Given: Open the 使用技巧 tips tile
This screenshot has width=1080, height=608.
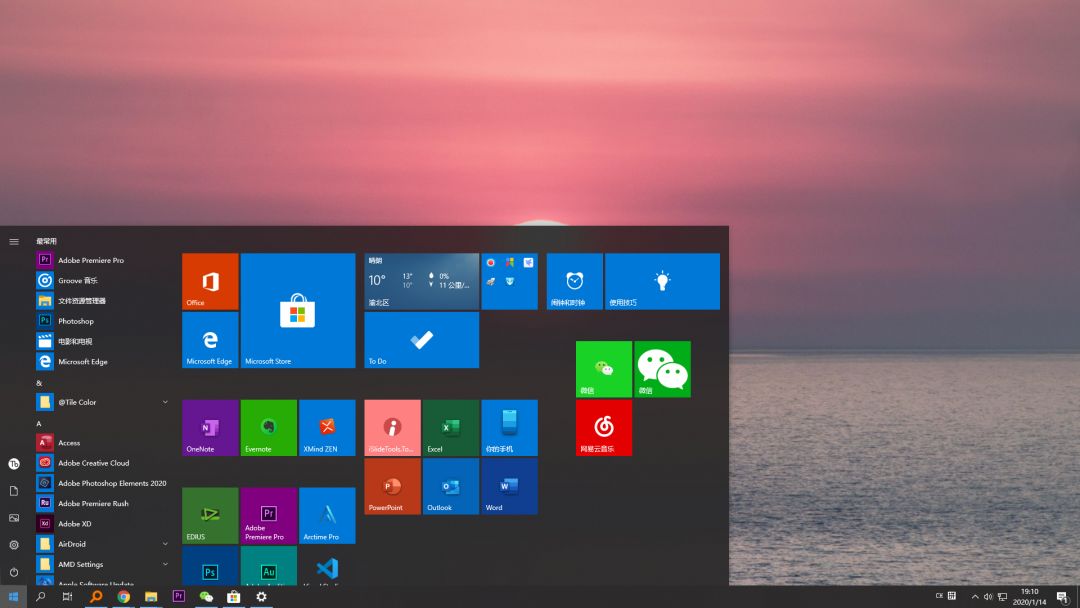Looking at the screenshot, I should coord(662,281).
